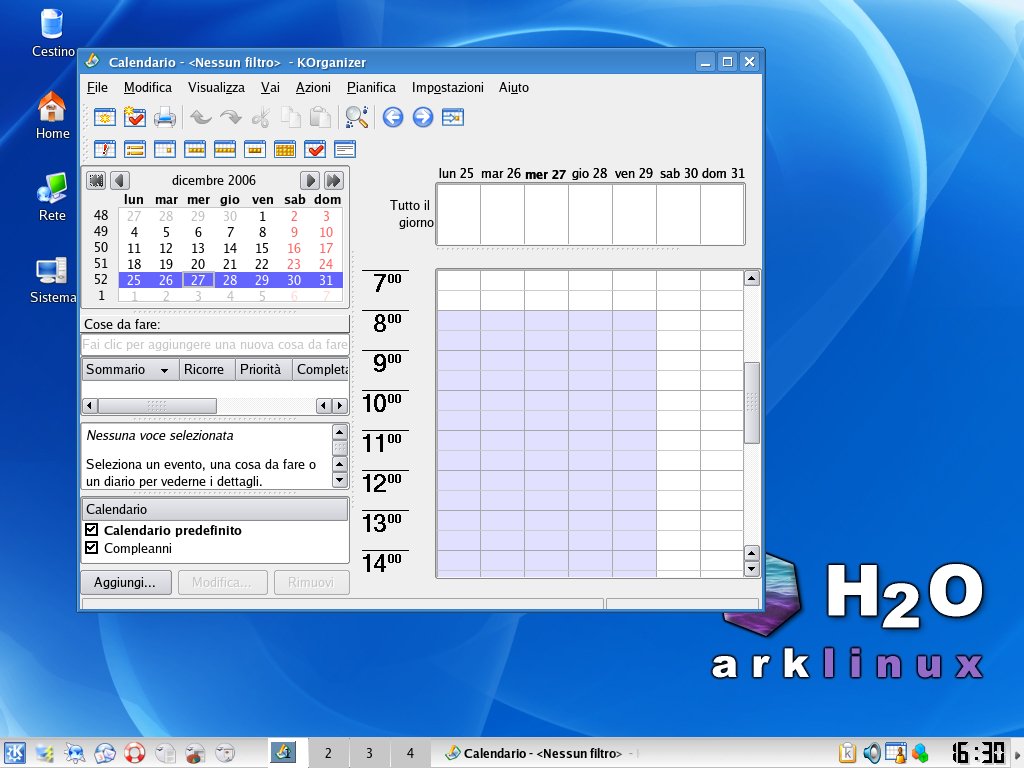Open the Pianifica menu
The image size is (1024, 768).
(371, 88)
